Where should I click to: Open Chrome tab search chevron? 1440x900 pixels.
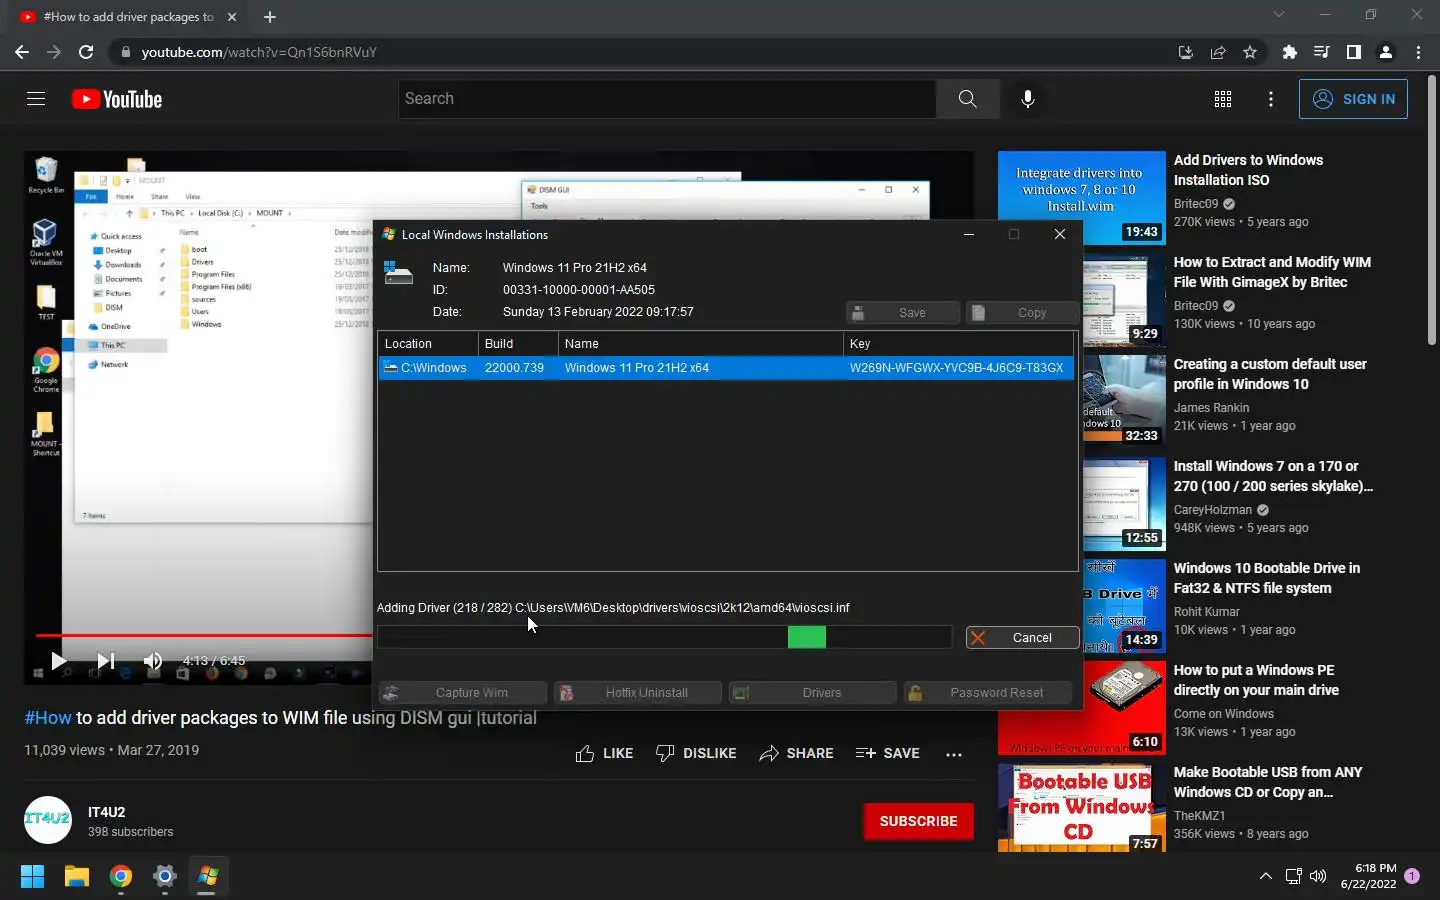tap(1279, 14)
